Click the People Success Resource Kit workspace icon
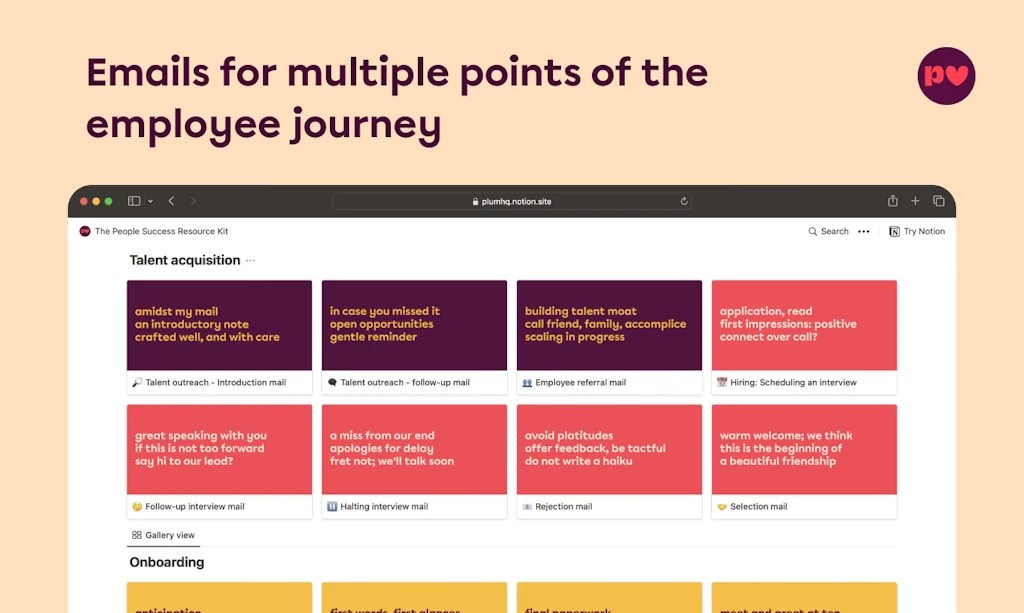Screen dimensions: 1024x613 [85, 231]
